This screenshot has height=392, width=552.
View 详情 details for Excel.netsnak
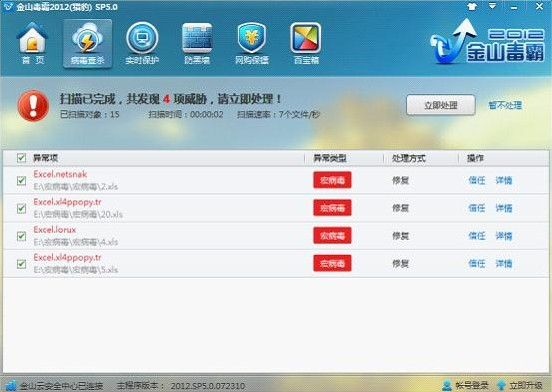(x=504, y=181)
